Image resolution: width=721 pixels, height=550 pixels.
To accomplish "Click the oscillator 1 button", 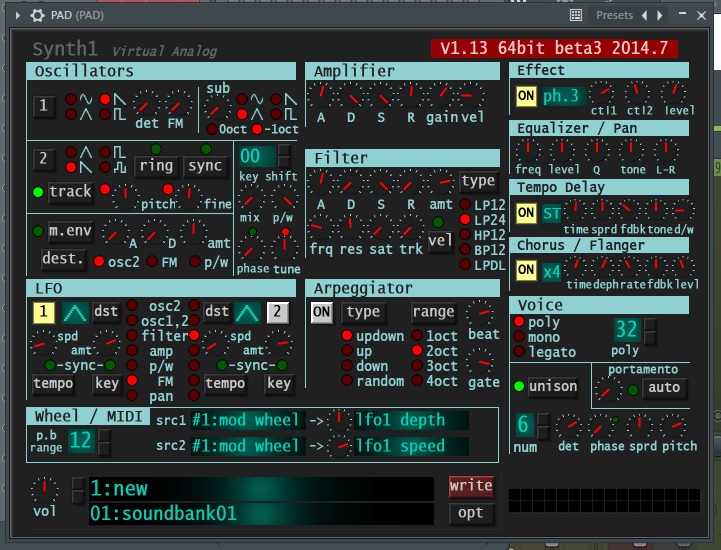I will point(43,106).
